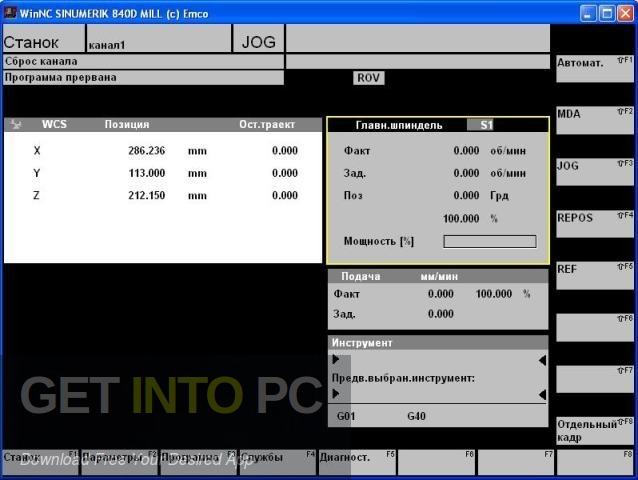Viewport: 638px width, 480px height.
Task: Click the Сброс канала status line
Action: [143, 62]
